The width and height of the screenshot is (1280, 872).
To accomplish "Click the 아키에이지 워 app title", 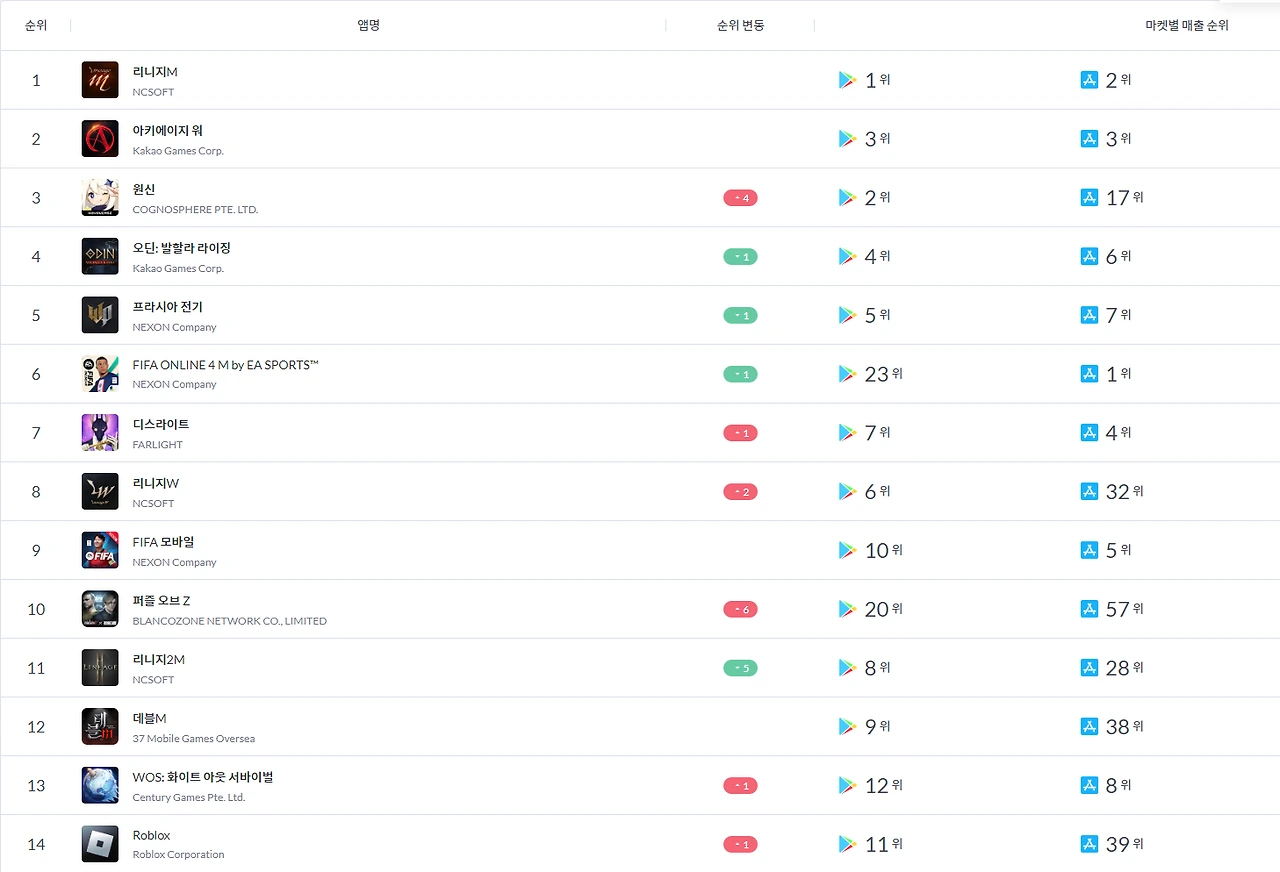I will click(x=168, y=131).
